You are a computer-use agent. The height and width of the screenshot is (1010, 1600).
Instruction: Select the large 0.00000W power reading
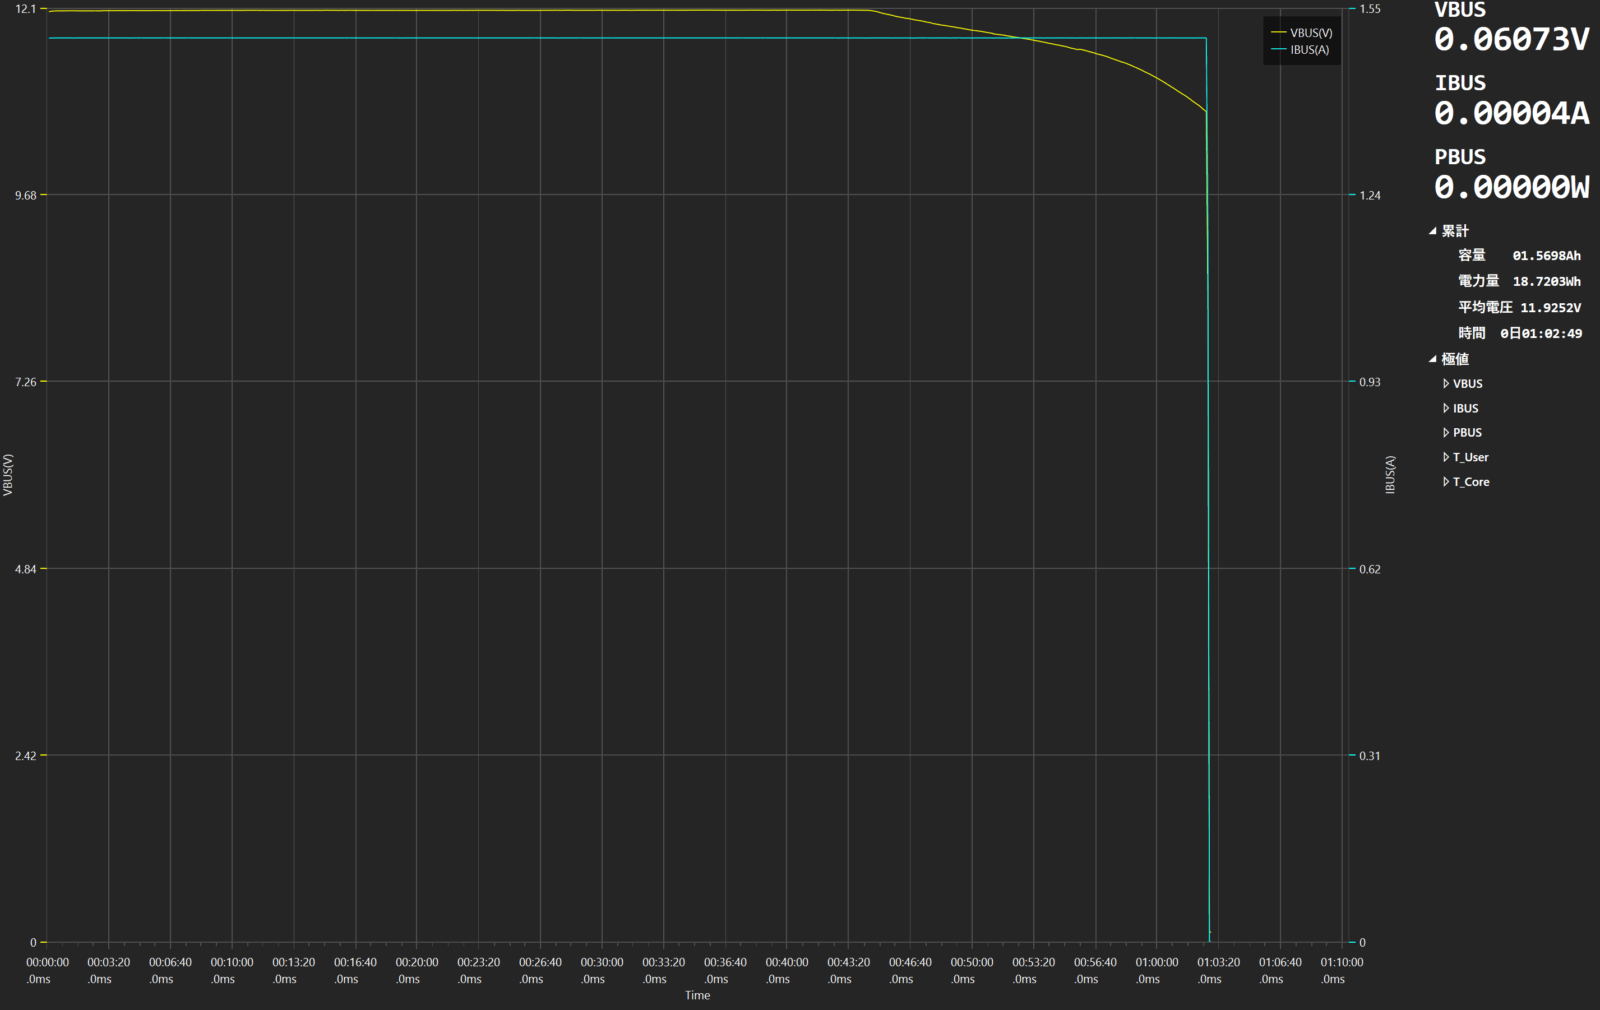pyautogui.click(x=1511, y=188)
